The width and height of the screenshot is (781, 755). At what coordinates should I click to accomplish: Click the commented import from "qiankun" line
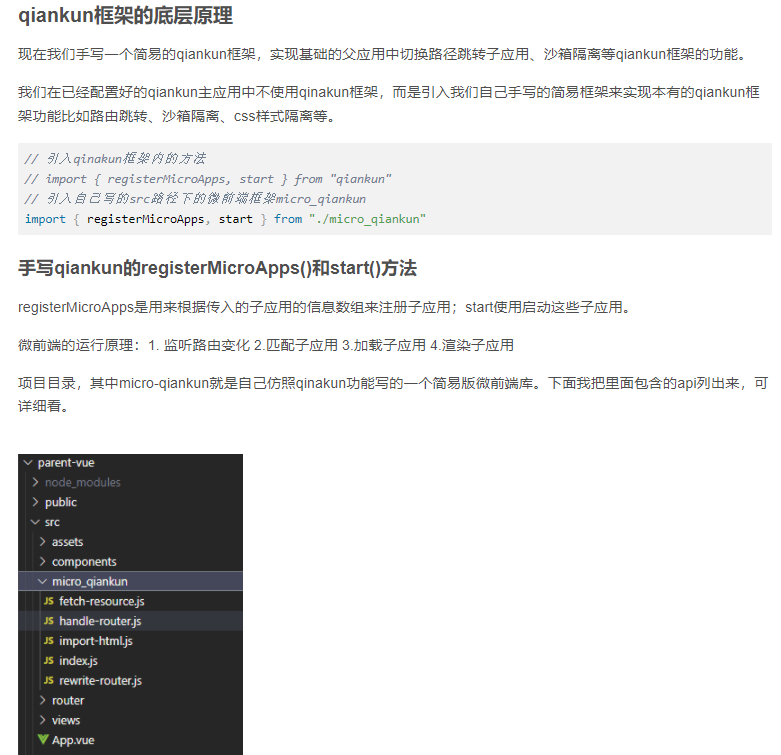(208, 179)
